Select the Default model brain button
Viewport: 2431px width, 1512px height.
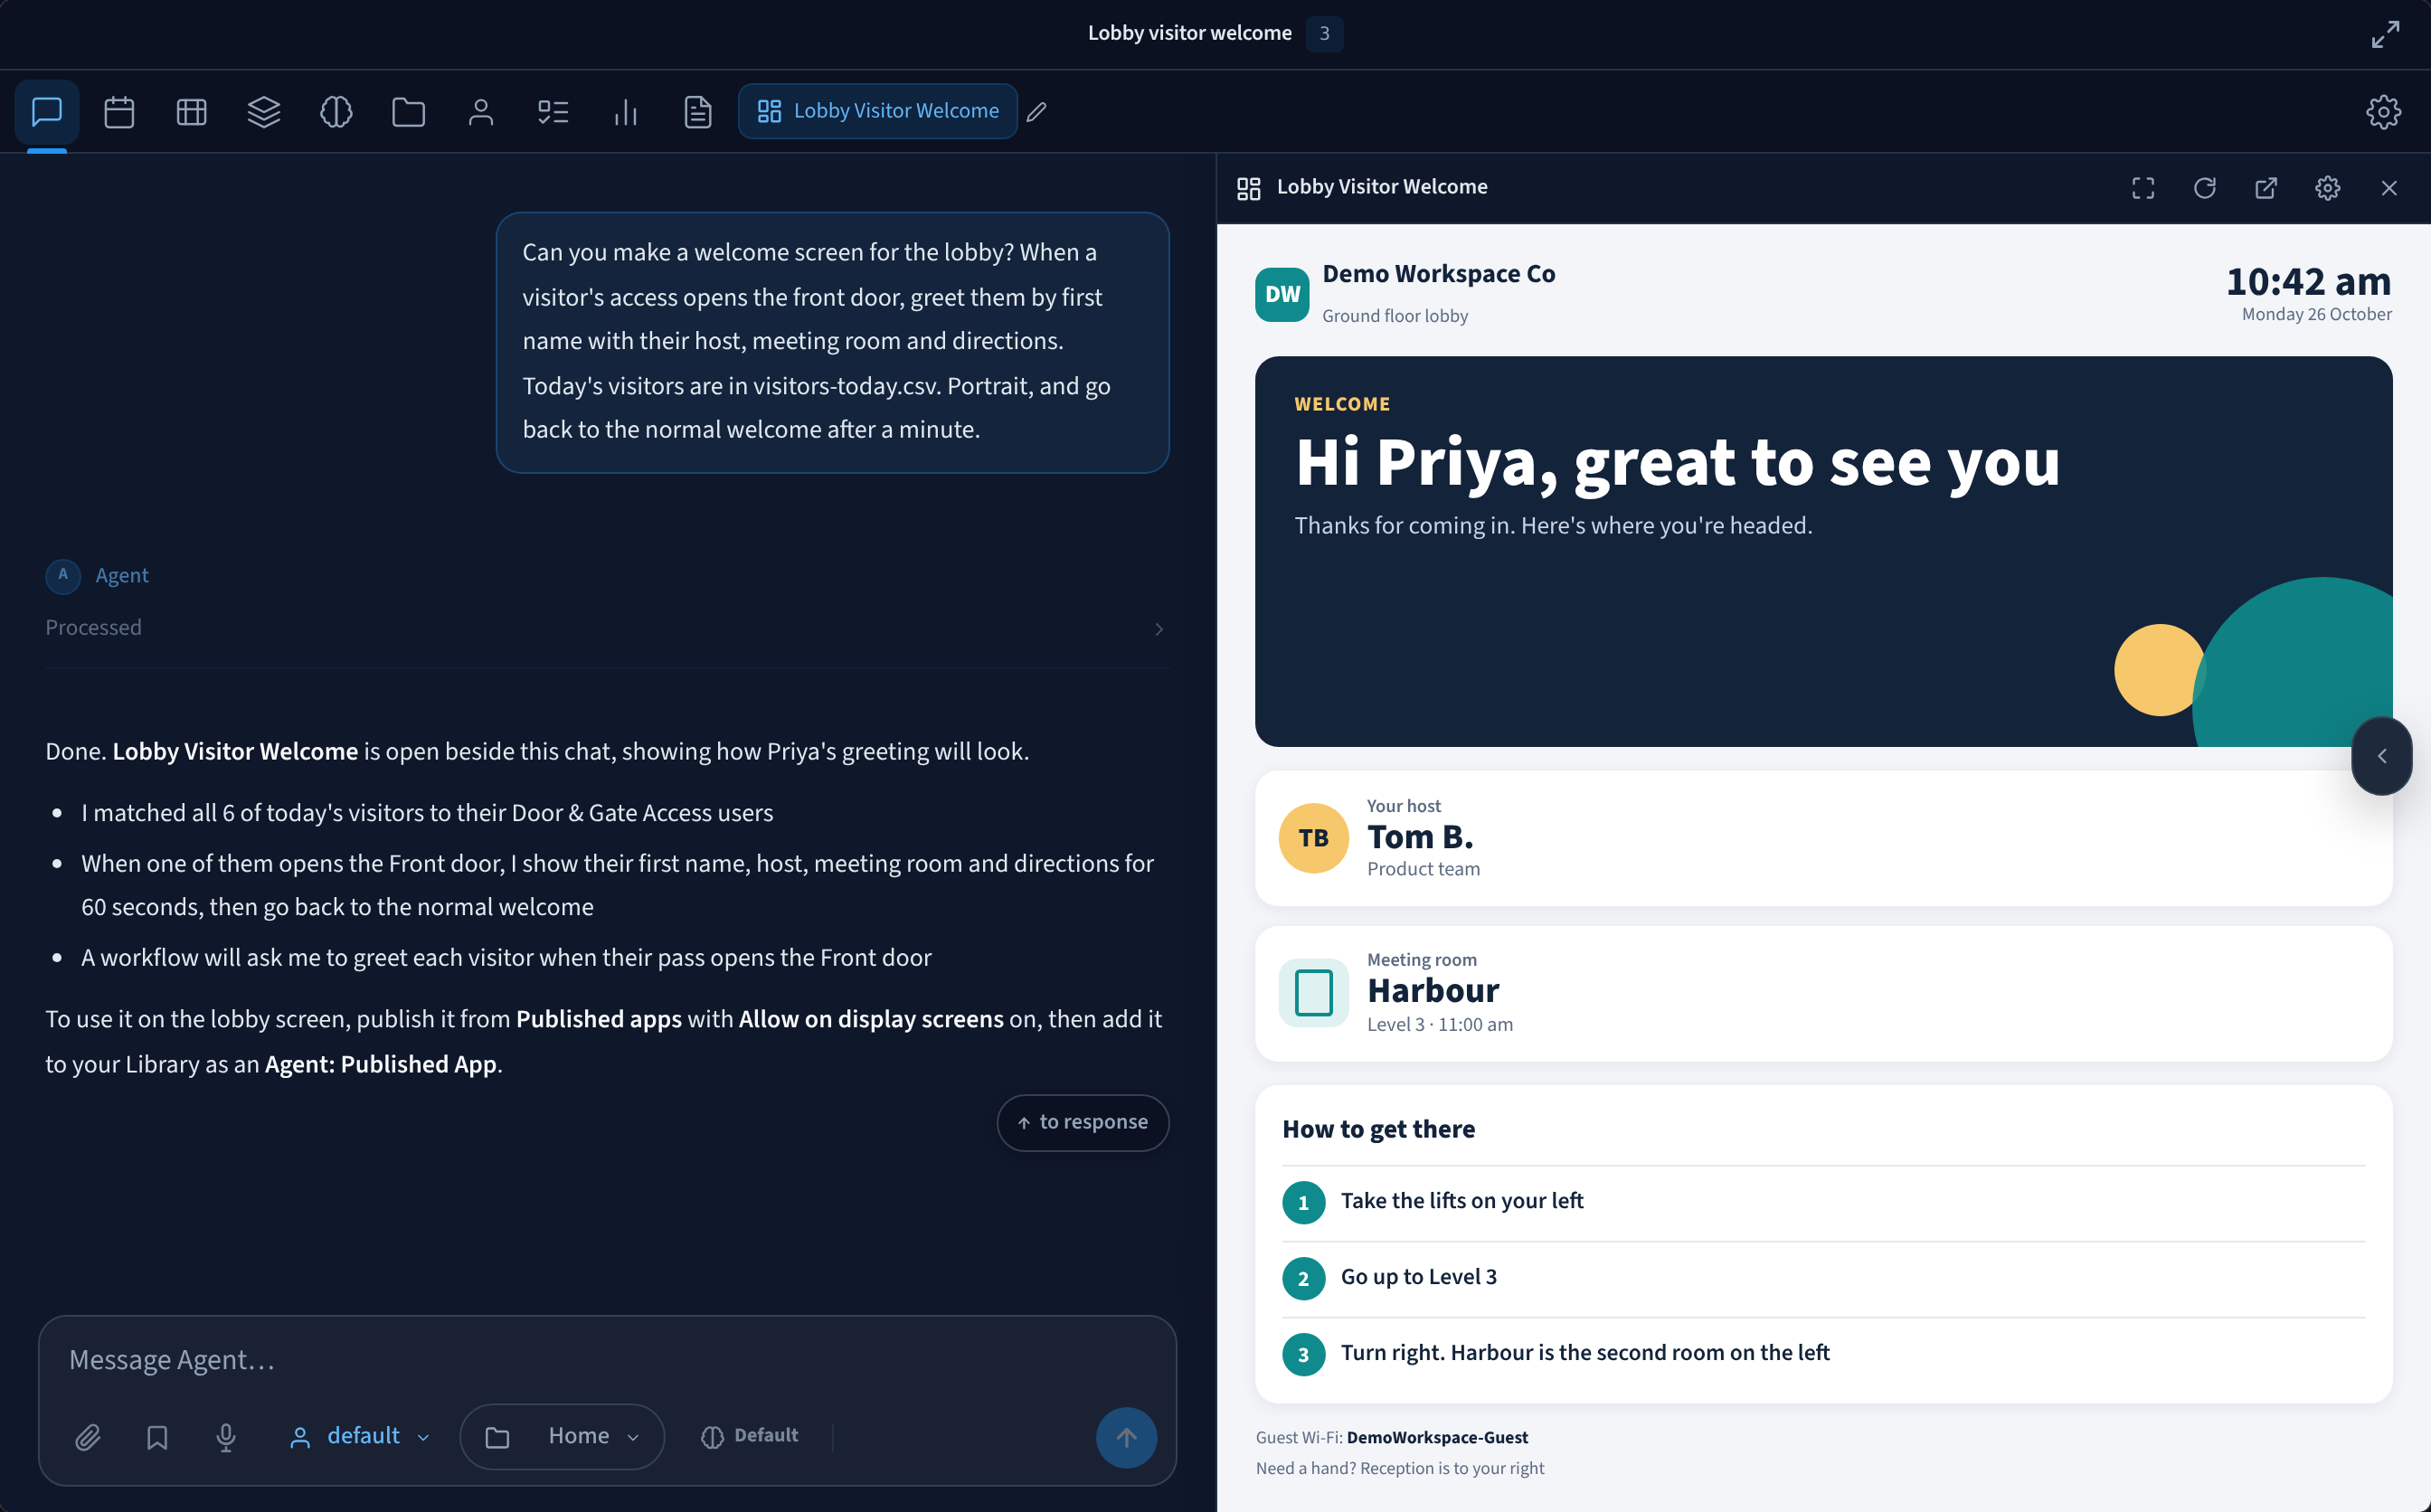(x=750, y=1436)
